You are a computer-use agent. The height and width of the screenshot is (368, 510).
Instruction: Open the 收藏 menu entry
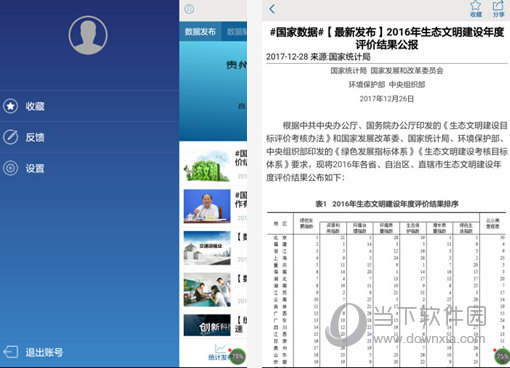pos(89,106)
